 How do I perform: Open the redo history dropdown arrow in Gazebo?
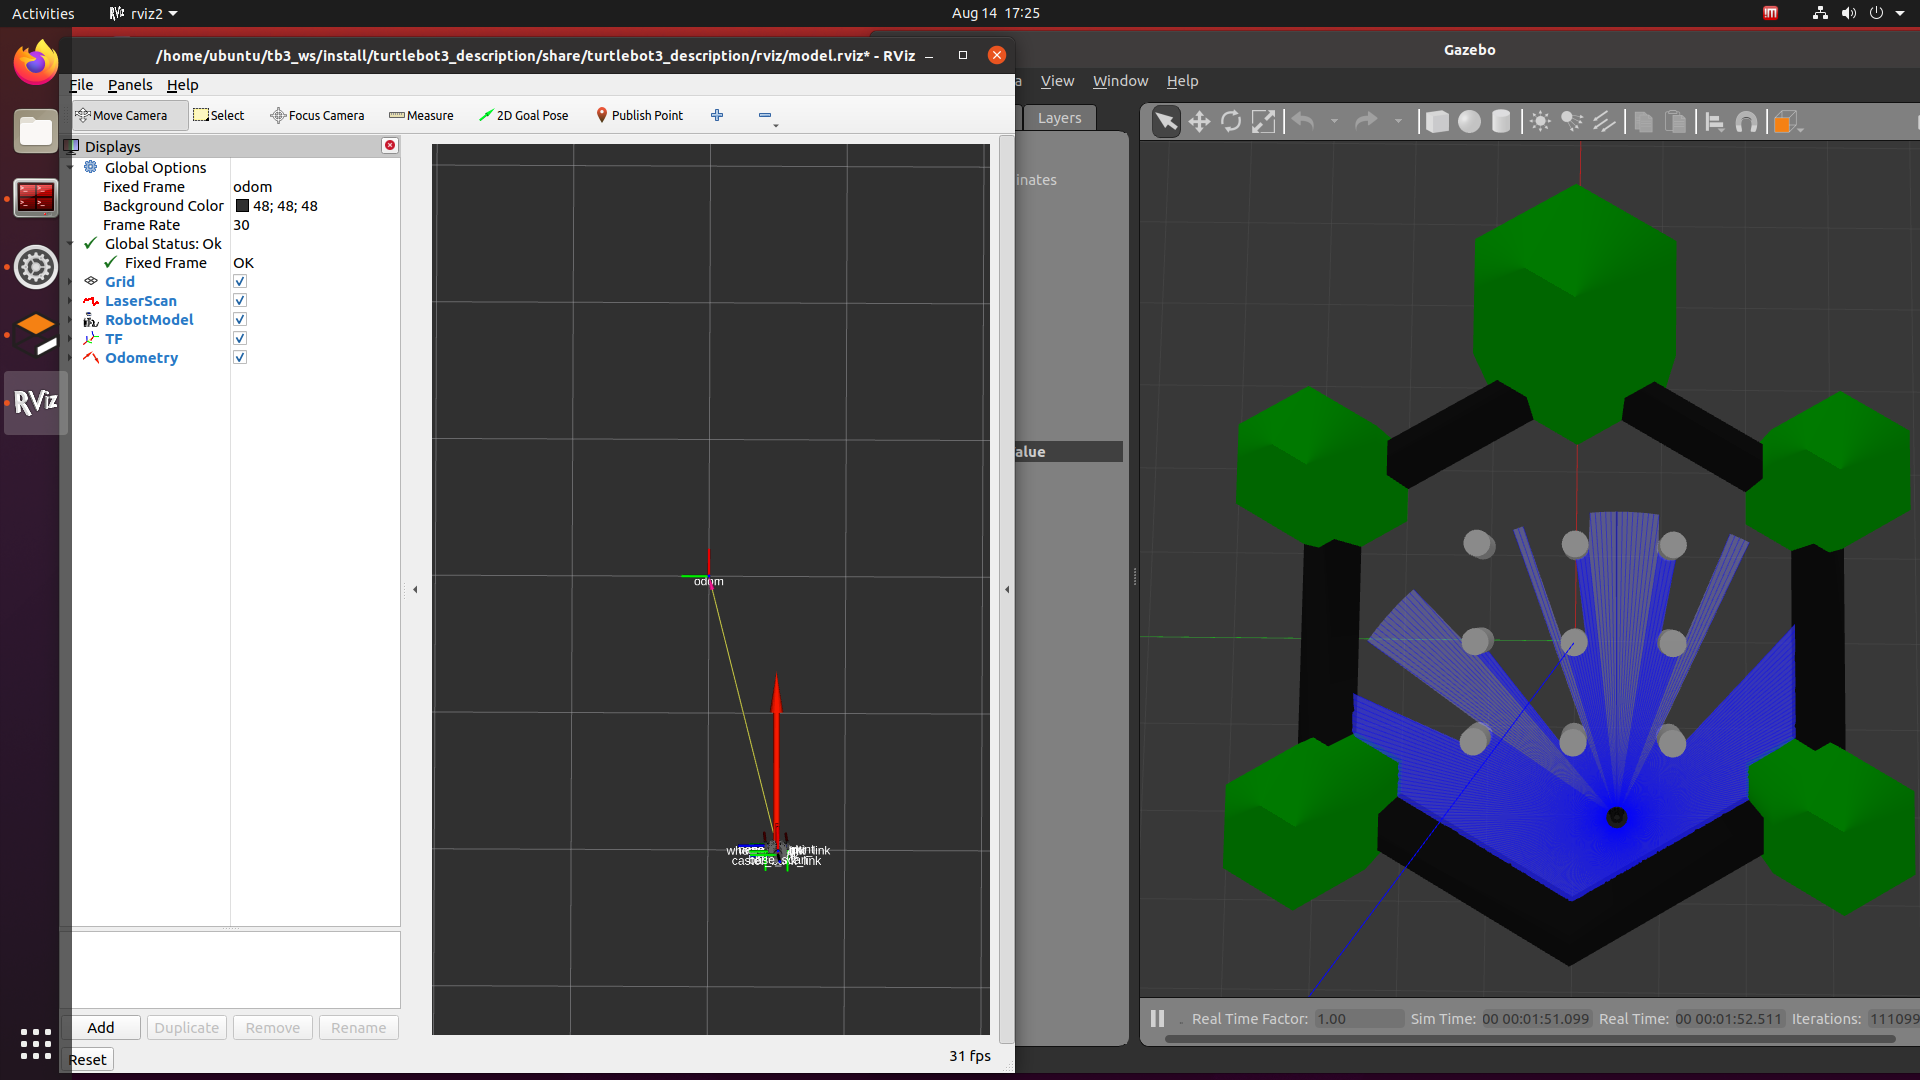pyautogui.click(x=1398, y=122)
